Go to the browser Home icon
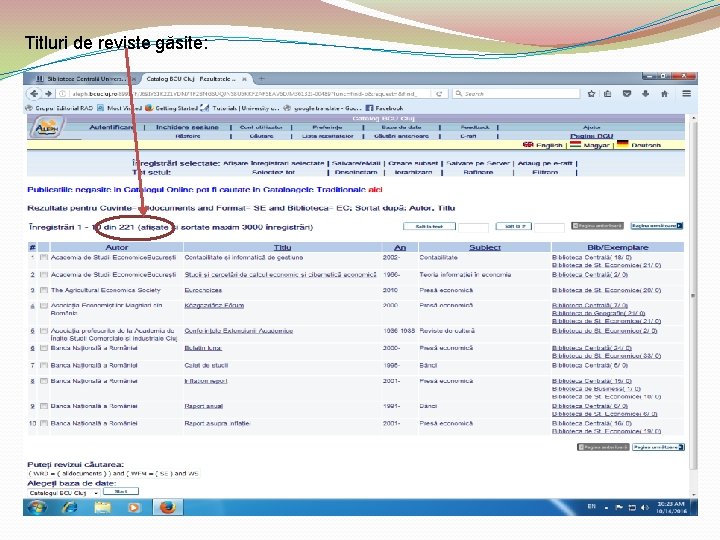 [664, 94]
